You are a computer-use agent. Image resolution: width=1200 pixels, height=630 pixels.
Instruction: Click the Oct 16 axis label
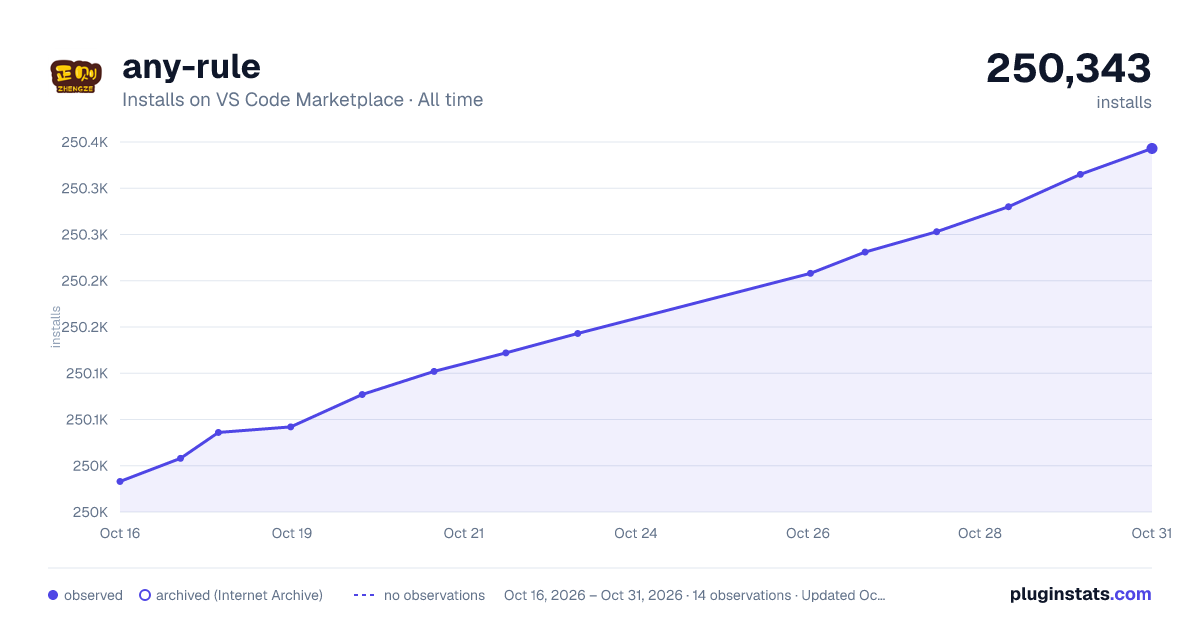[x=120, y=533]
